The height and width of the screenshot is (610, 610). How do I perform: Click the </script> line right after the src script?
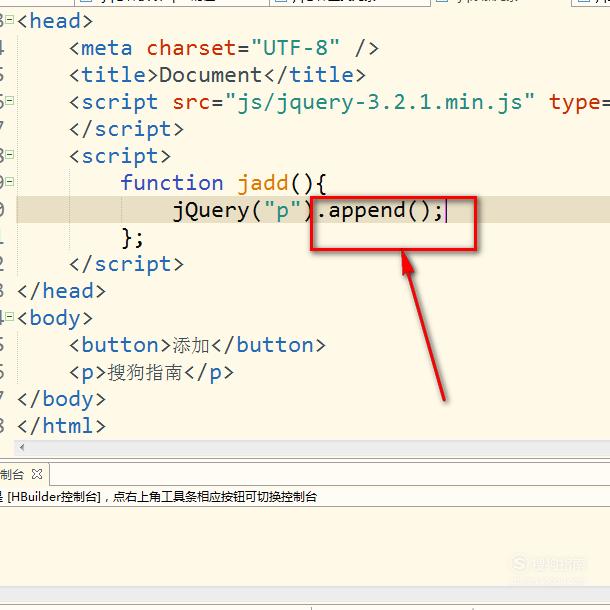click(126, 129)
